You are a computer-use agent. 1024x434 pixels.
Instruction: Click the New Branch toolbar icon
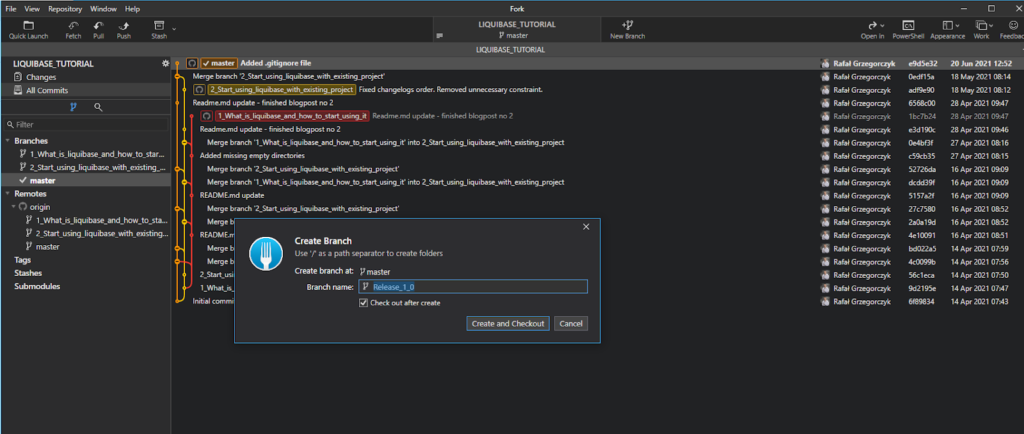click(x=627, y=29)
